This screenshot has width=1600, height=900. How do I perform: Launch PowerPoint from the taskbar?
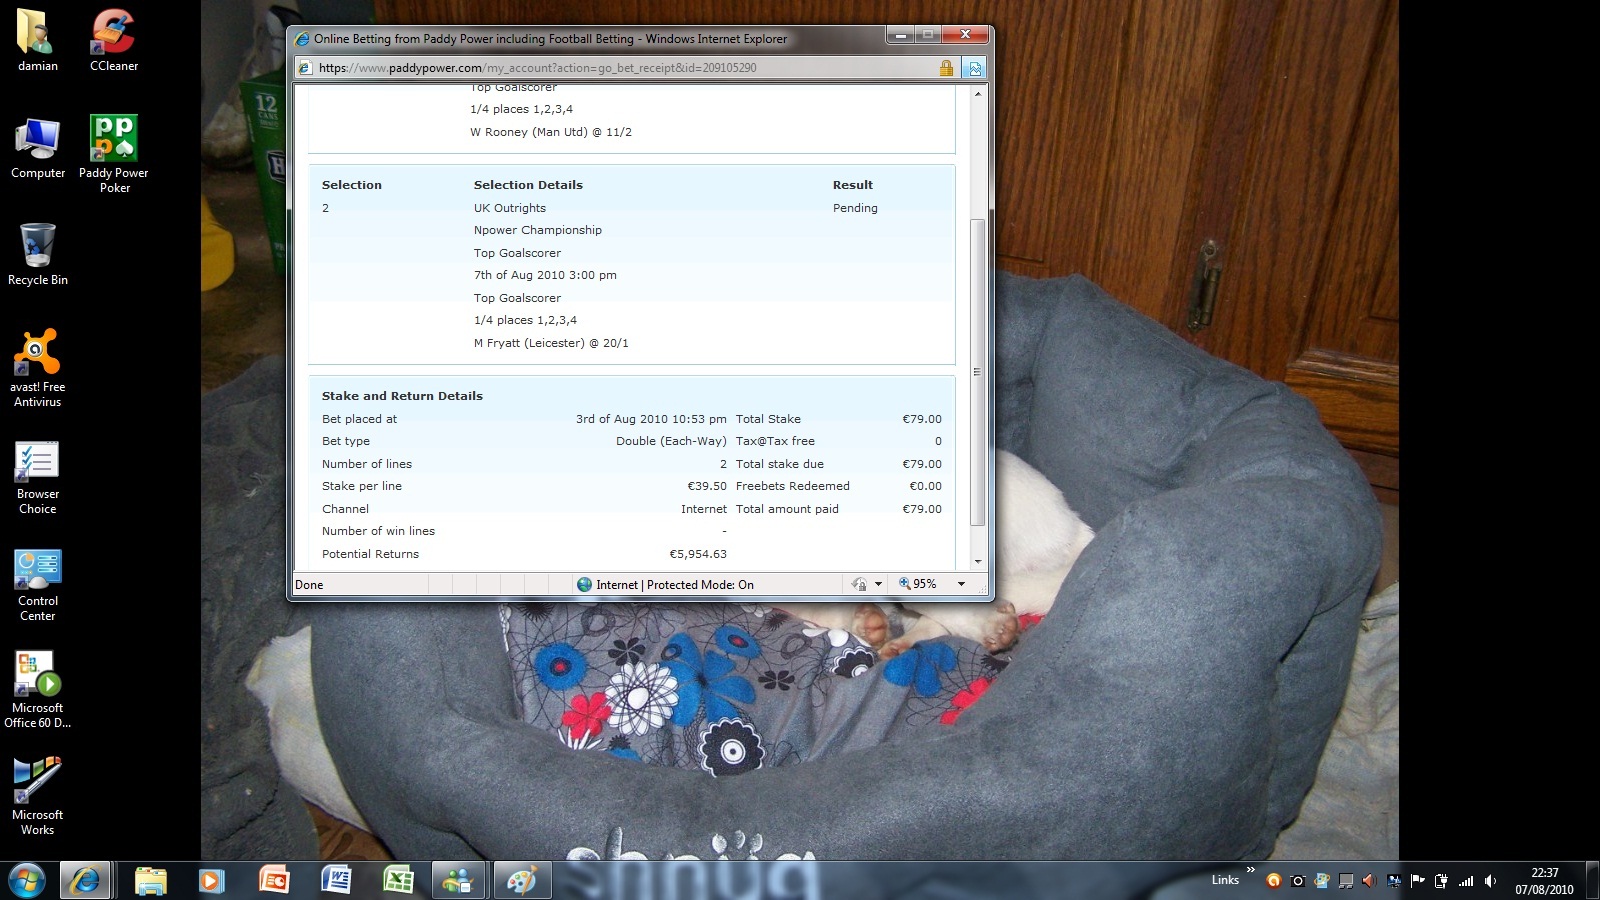274,880
